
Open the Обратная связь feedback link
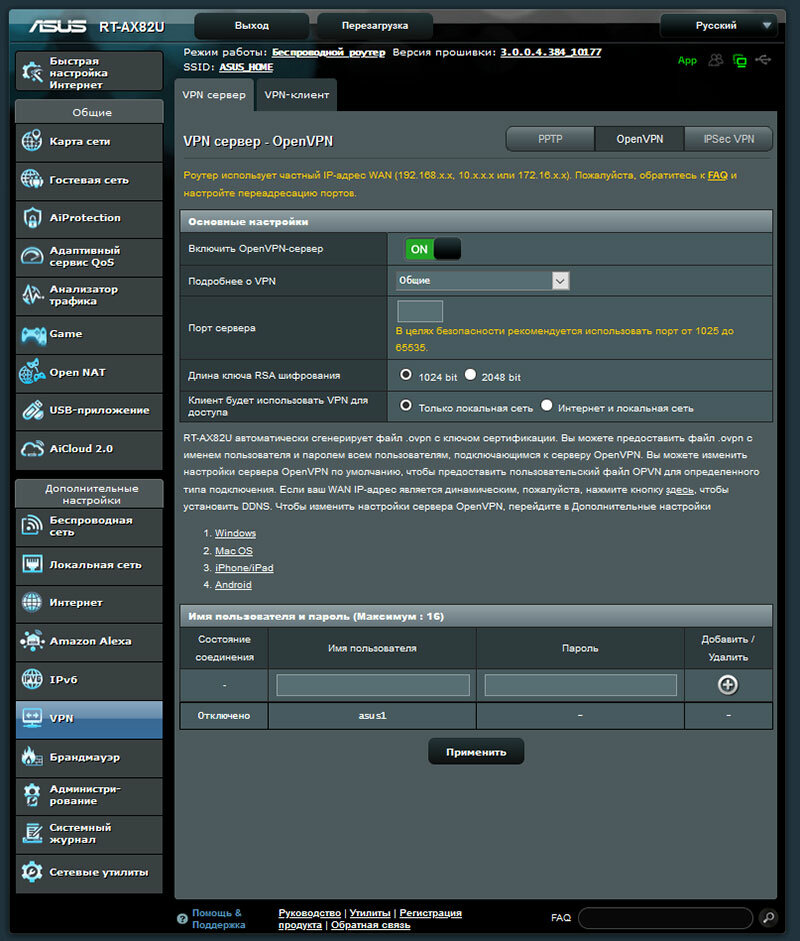pos(370,925)
